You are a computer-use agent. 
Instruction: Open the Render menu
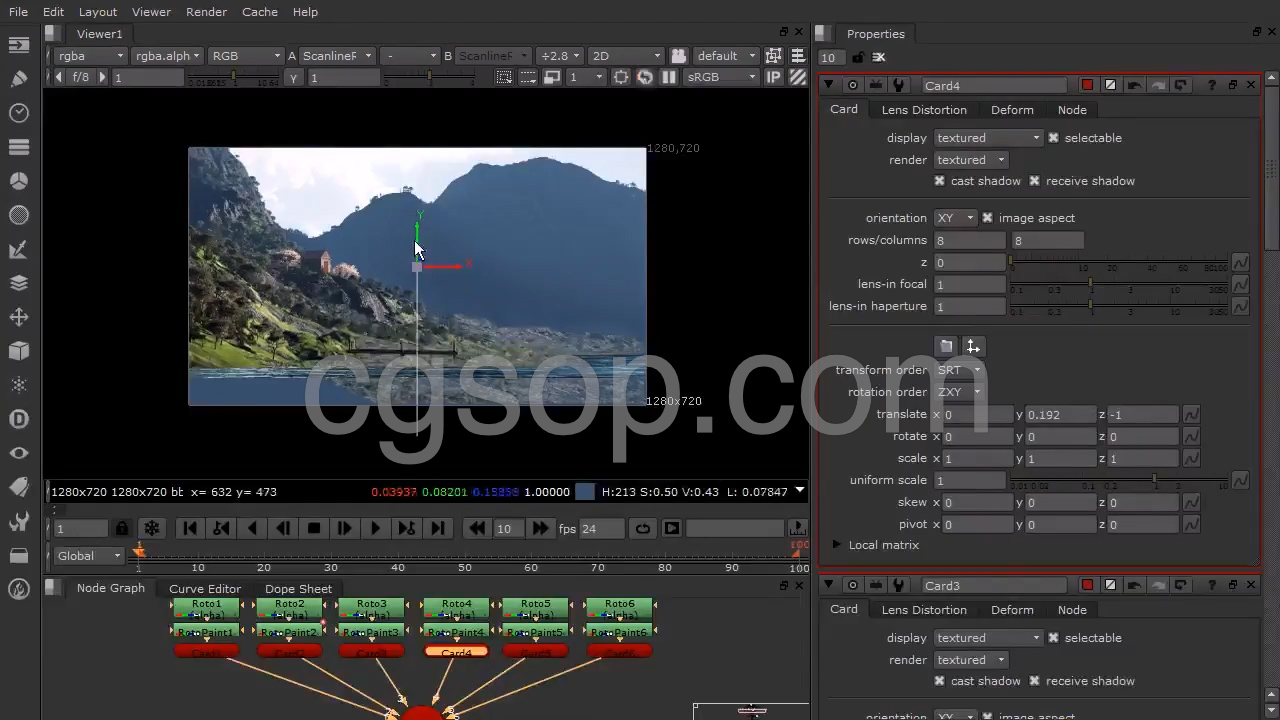tap(206, 12)
